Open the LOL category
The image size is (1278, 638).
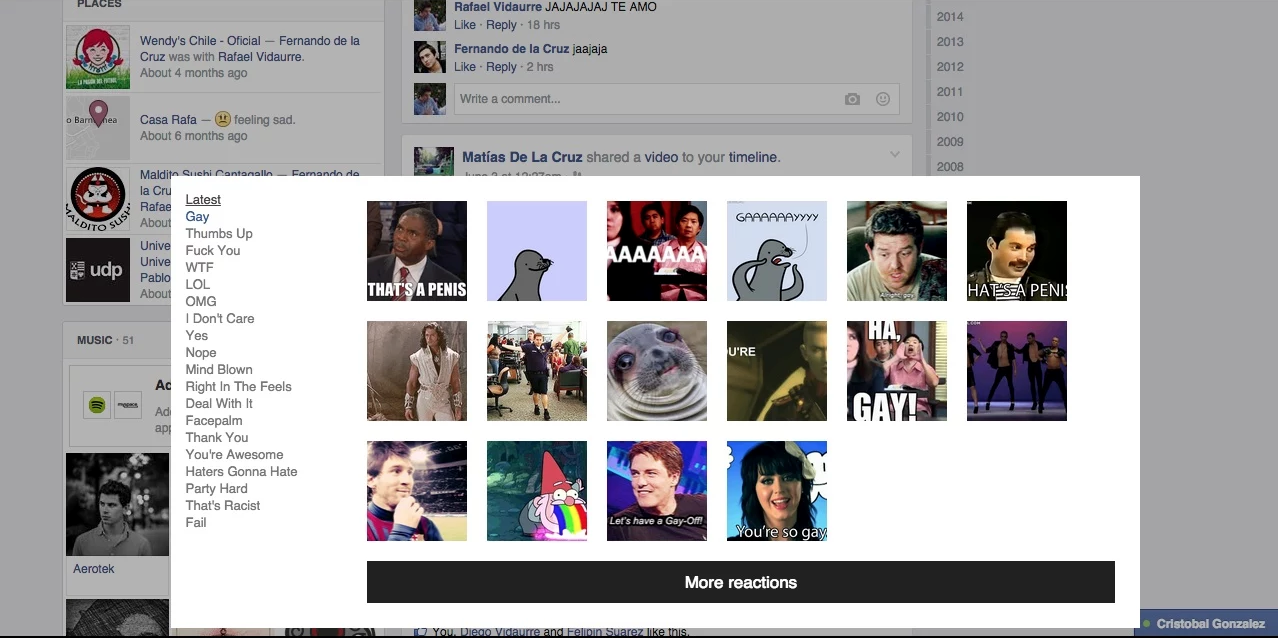[x=197, y=285]
